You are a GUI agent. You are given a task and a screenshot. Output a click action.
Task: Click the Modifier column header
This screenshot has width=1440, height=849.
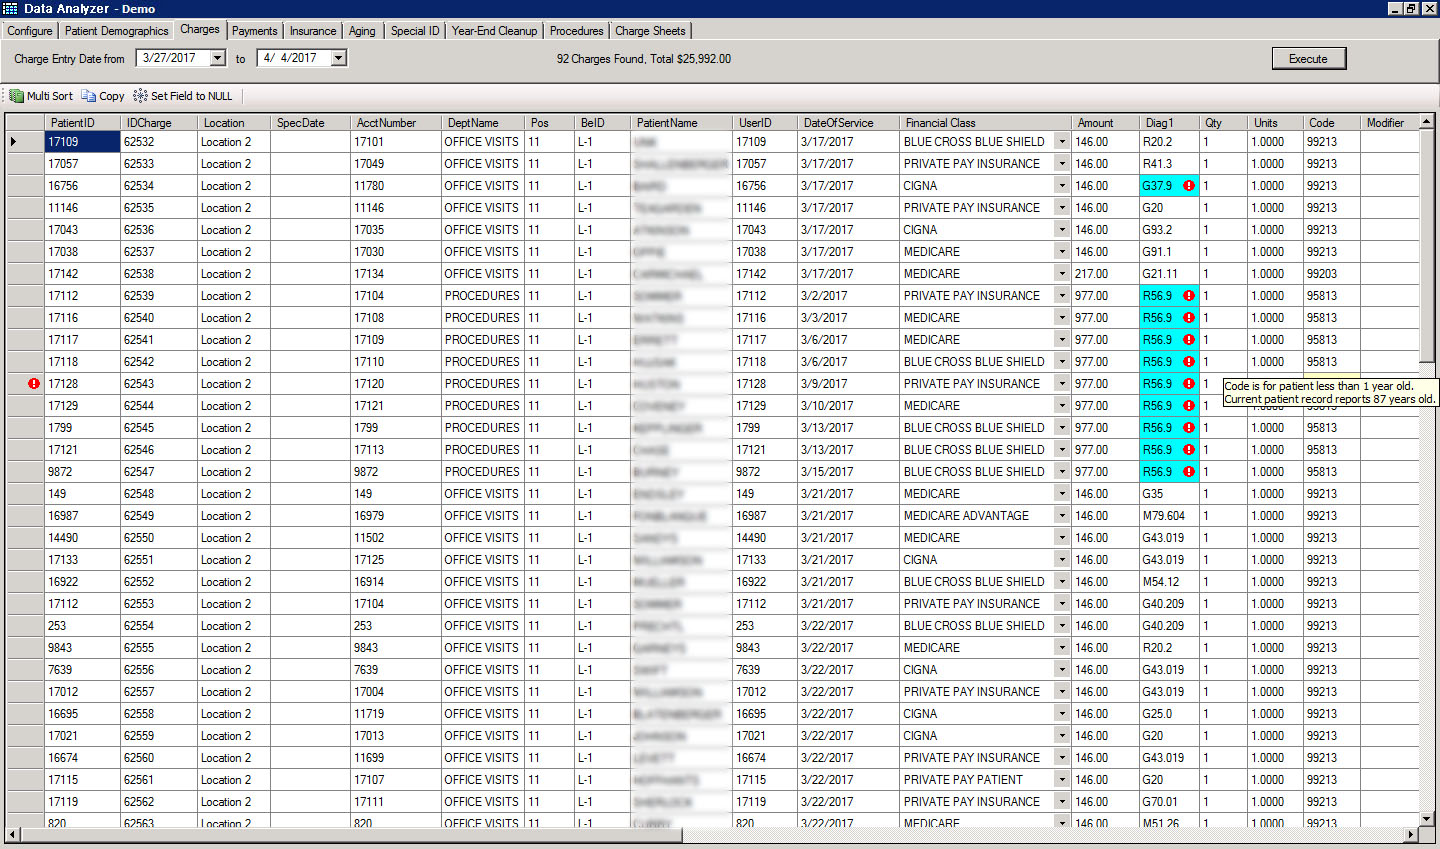tap(1390, 123)
